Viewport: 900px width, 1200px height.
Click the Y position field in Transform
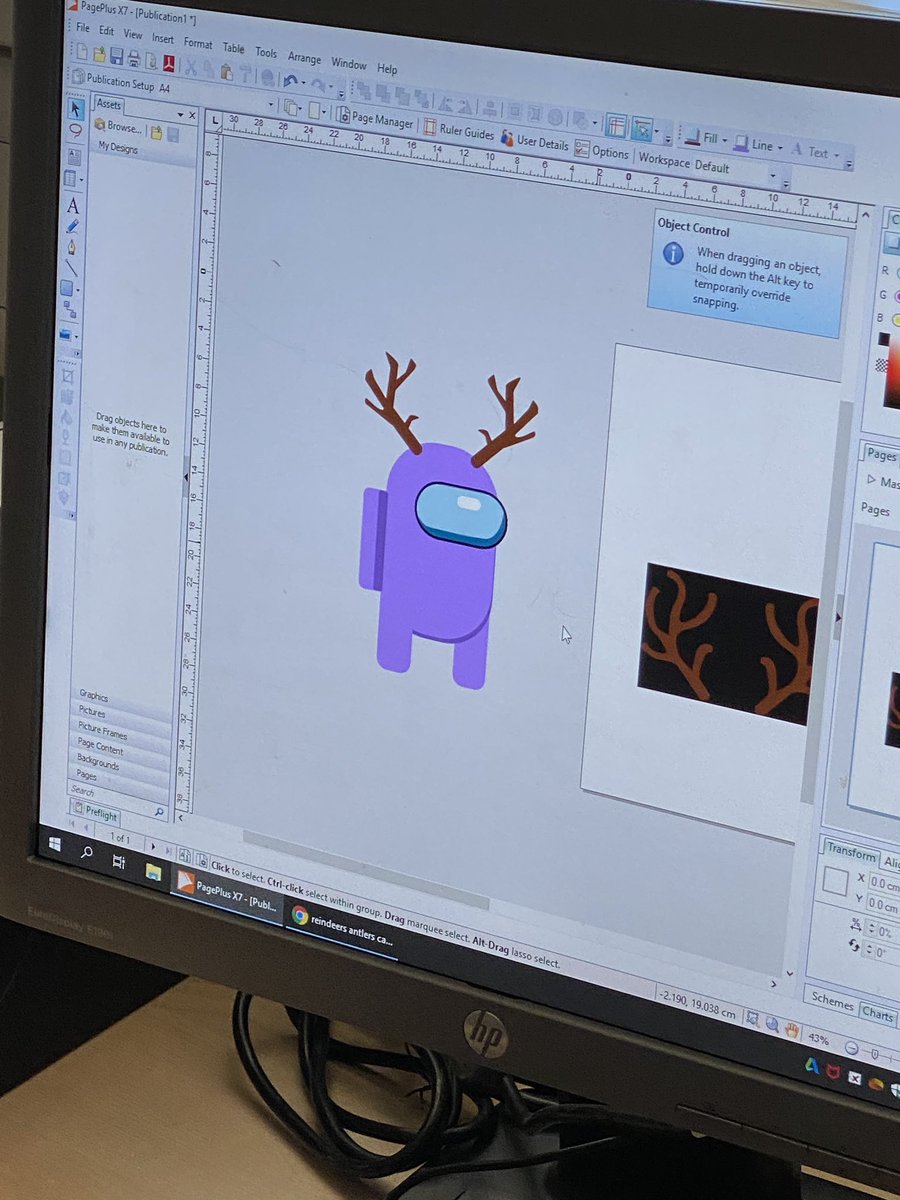tap(883, 906)
